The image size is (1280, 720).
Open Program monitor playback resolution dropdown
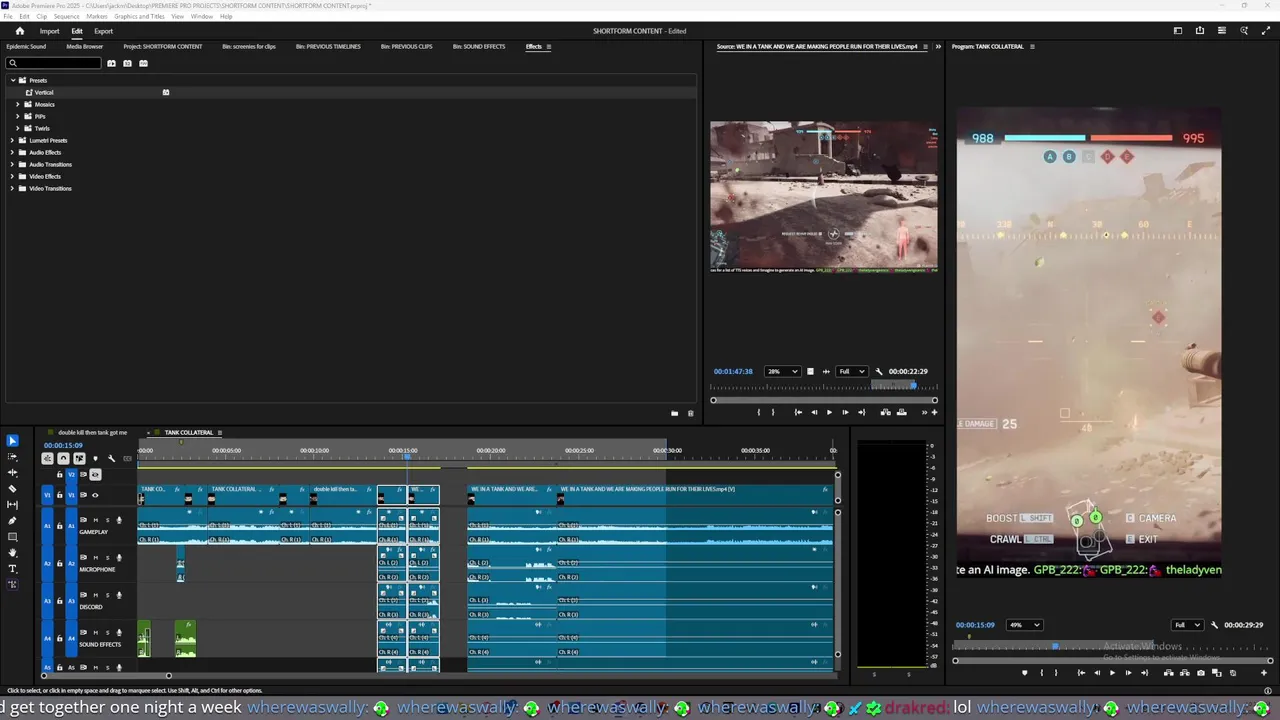[x=1187, y=625]
